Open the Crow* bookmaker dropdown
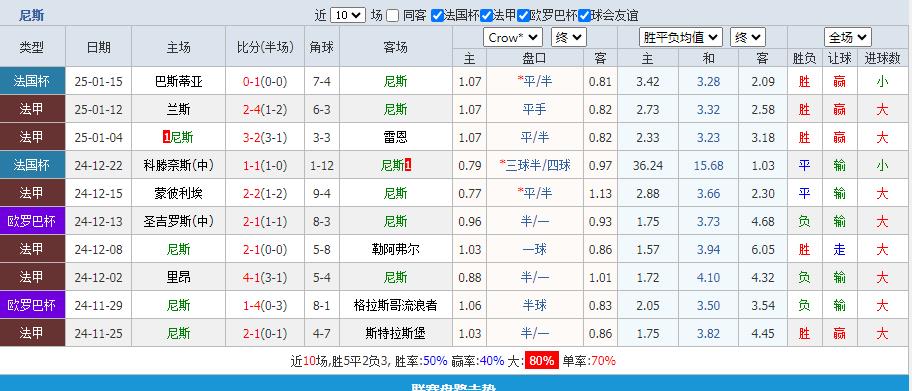The width and height of the screenshot is (912, 391). point(513,38)
